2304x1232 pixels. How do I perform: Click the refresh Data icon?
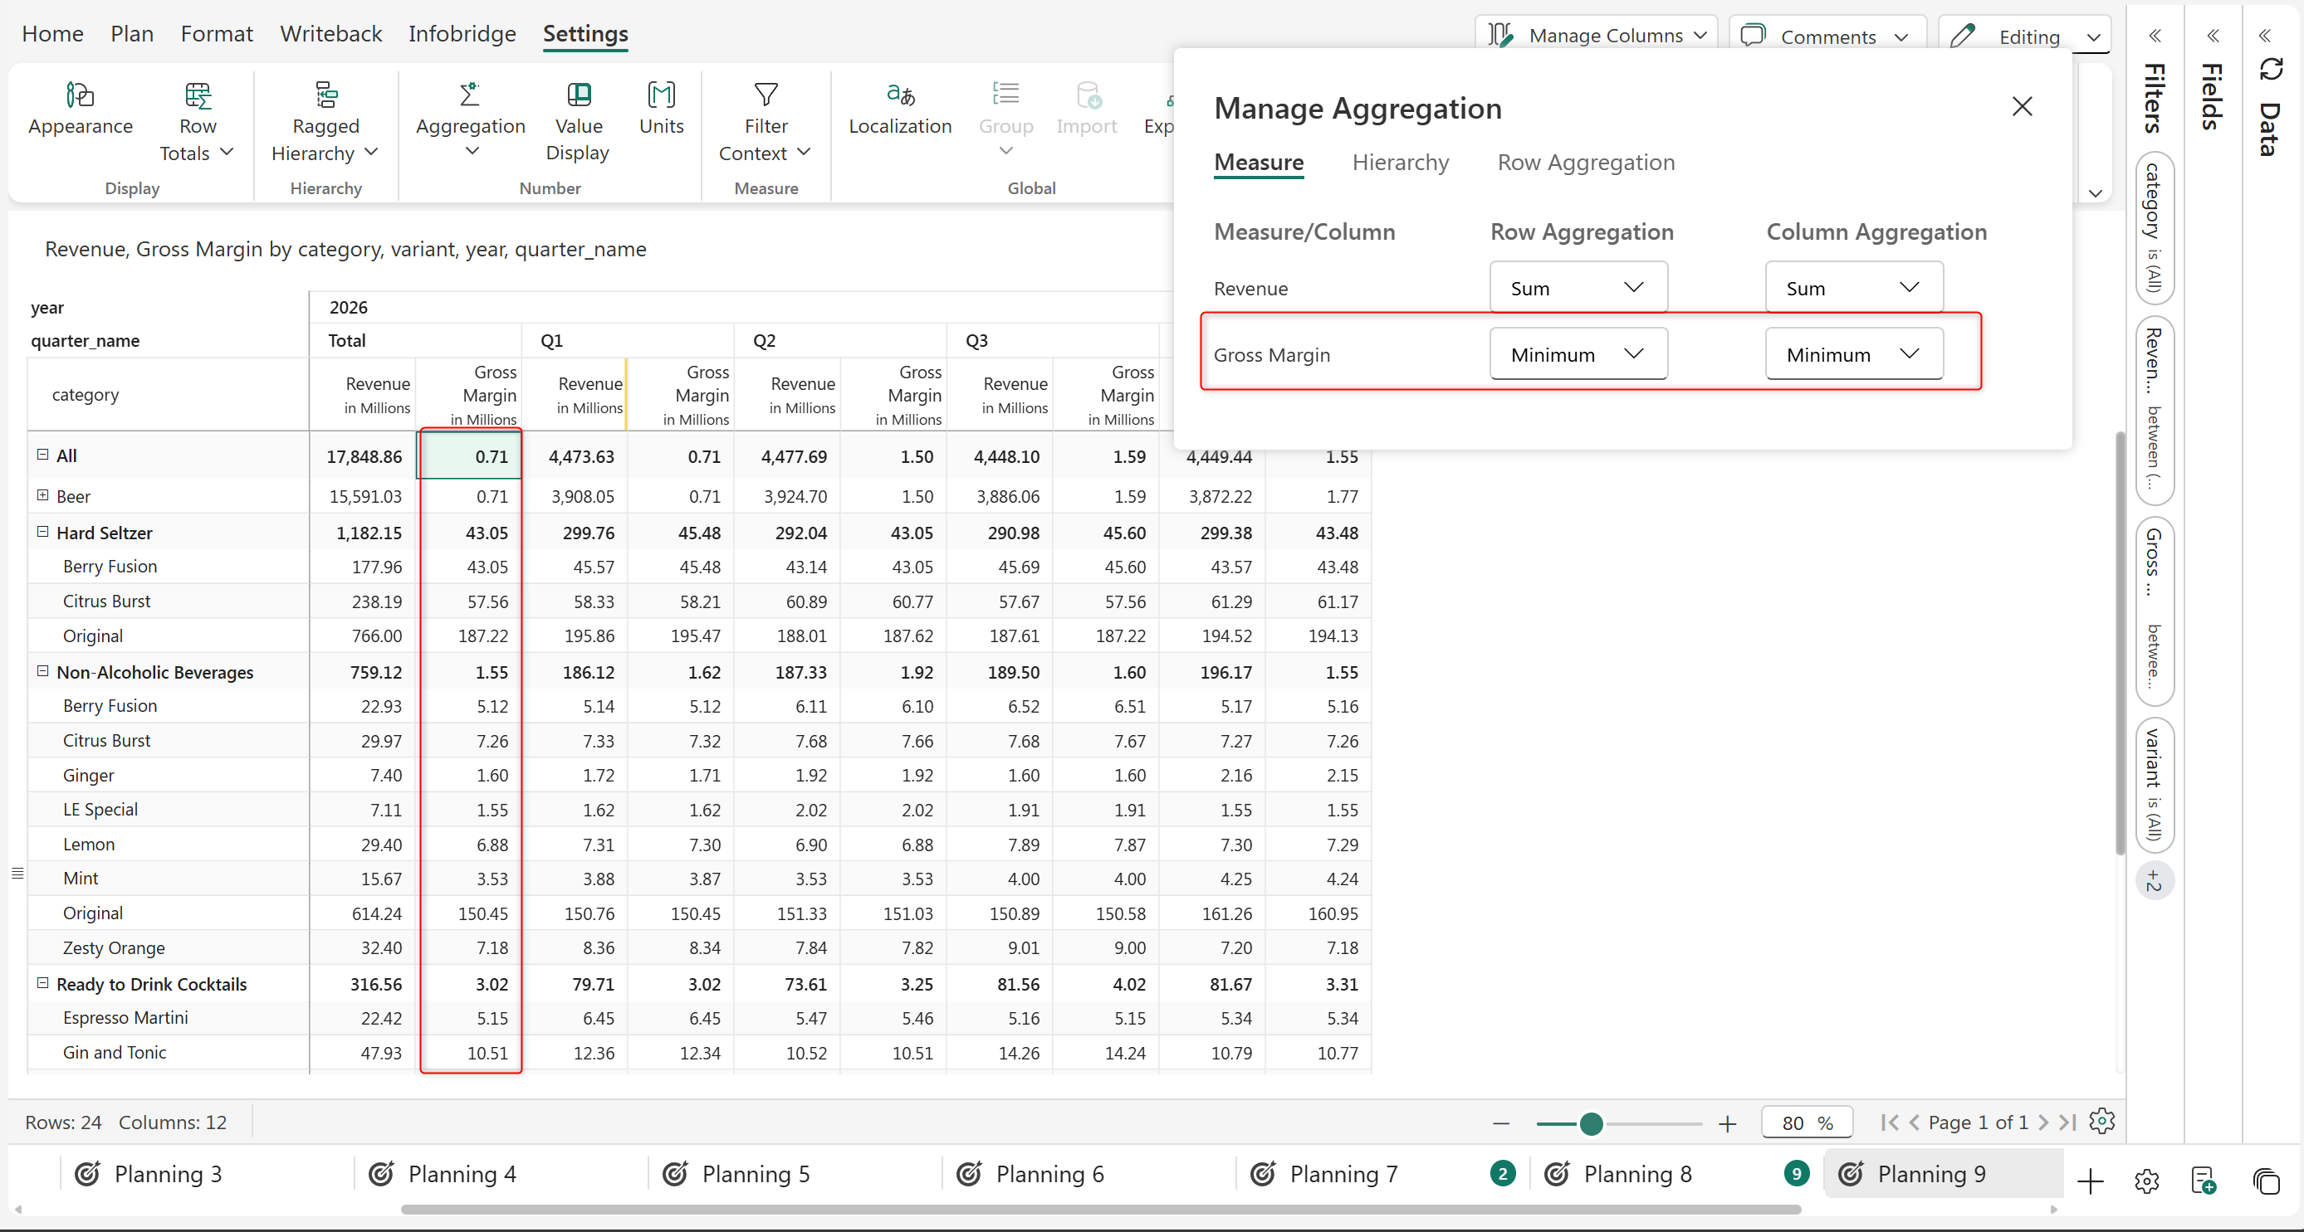coord(2271,70)
